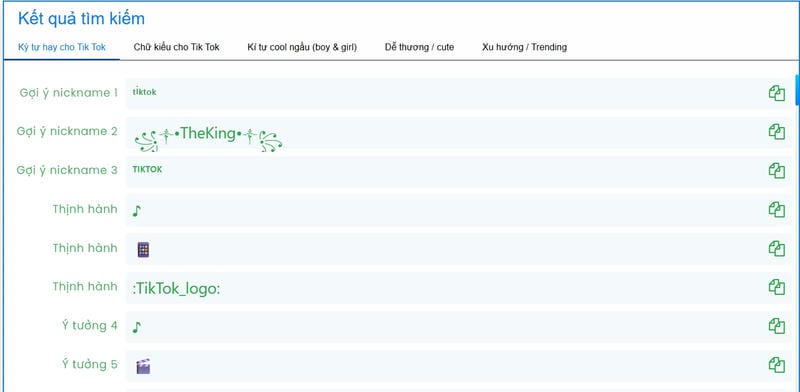Select the Dễ thương / cute tab
Image resolution: width=800 pixels, height=392 pixels.
point(419,47)
